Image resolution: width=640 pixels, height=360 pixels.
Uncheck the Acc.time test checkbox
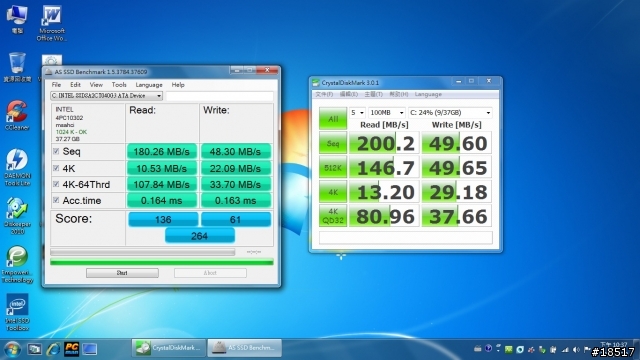[56, 200]
